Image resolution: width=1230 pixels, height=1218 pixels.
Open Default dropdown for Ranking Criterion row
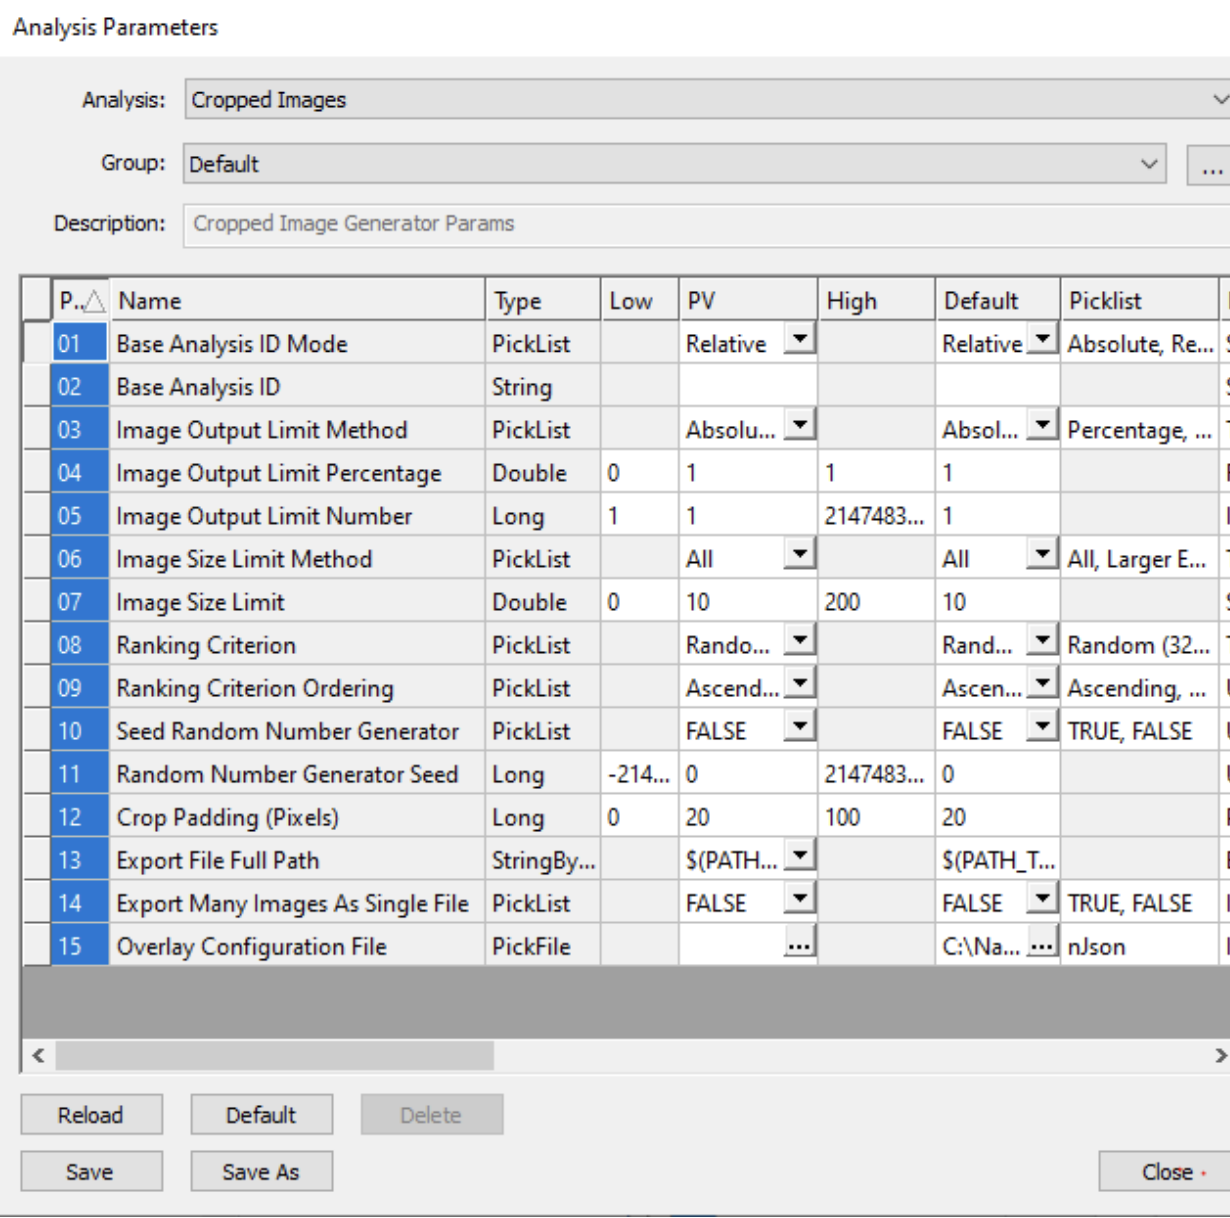tap(1042, 642)
